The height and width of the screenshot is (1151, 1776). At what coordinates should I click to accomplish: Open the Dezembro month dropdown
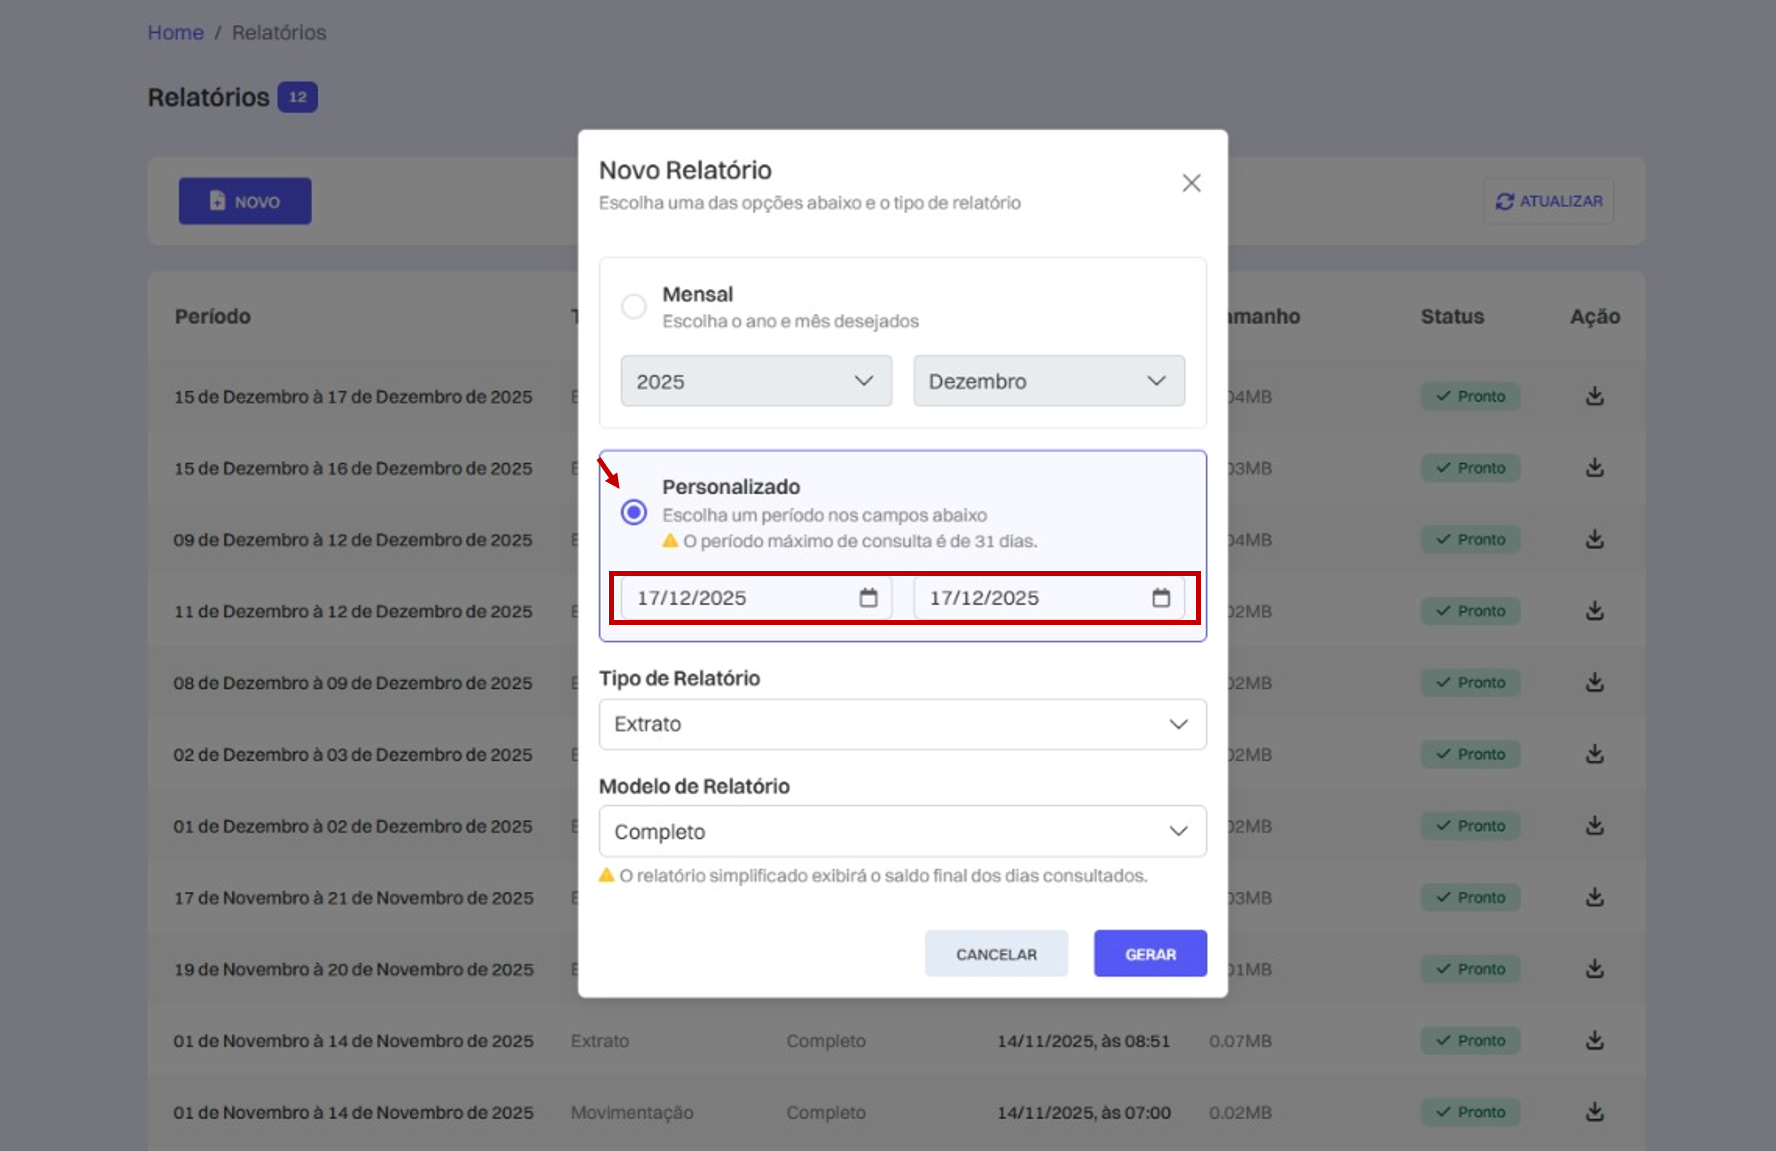[1049, 381]
